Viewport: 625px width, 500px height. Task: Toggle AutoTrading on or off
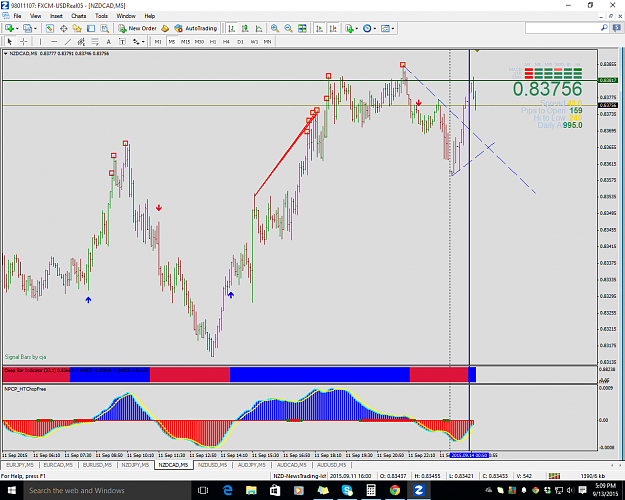tap(196, 28)
